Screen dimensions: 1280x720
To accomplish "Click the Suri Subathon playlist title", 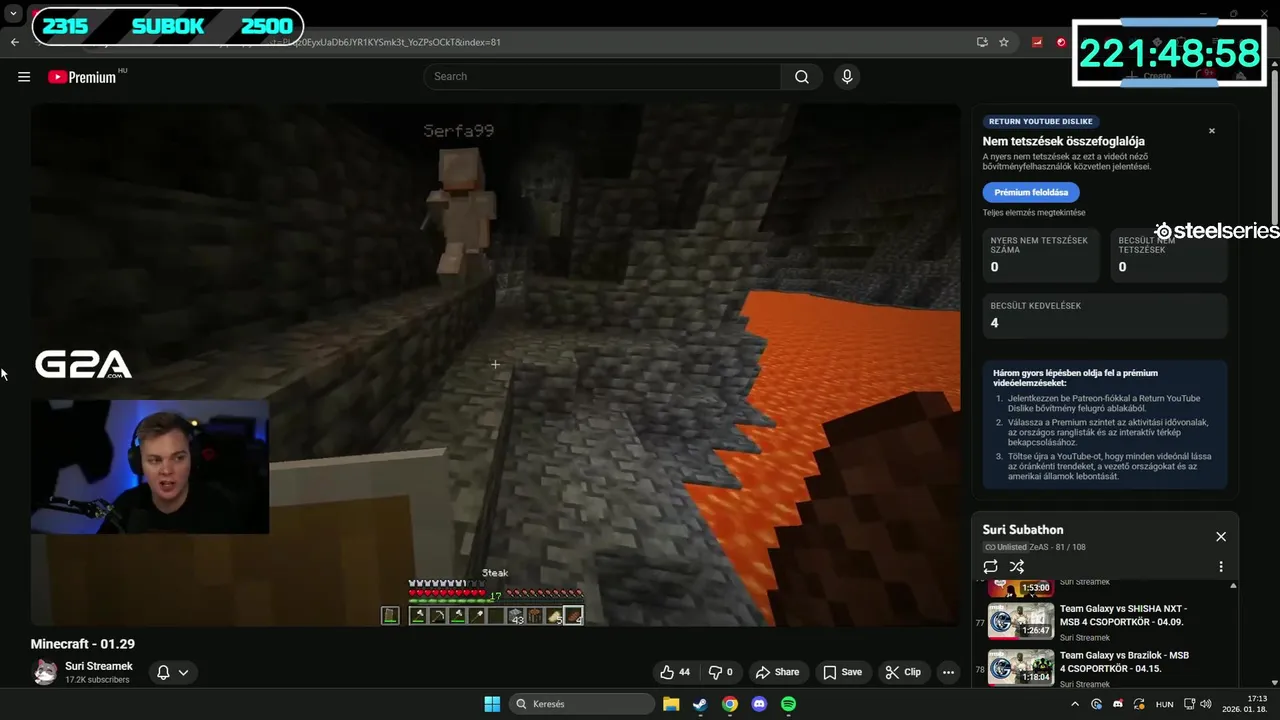I will pos(1023,530).
